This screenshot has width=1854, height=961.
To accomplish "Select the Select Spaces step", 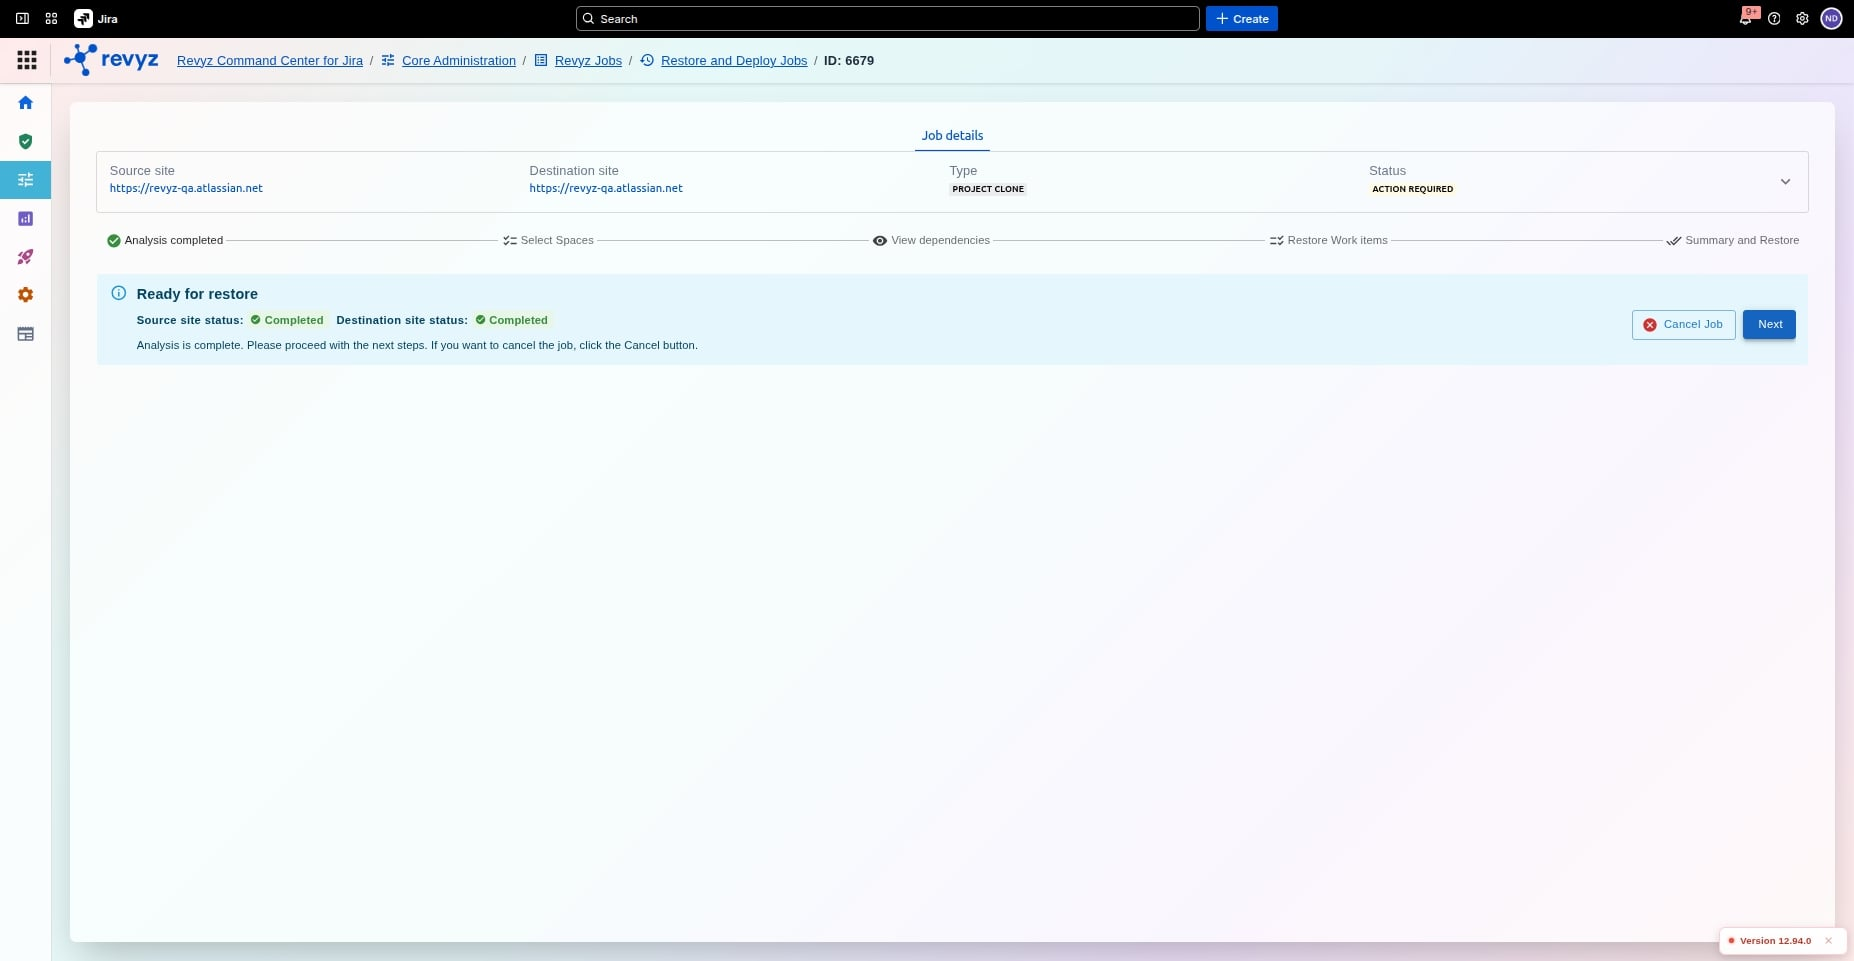I will pos(548,240).
